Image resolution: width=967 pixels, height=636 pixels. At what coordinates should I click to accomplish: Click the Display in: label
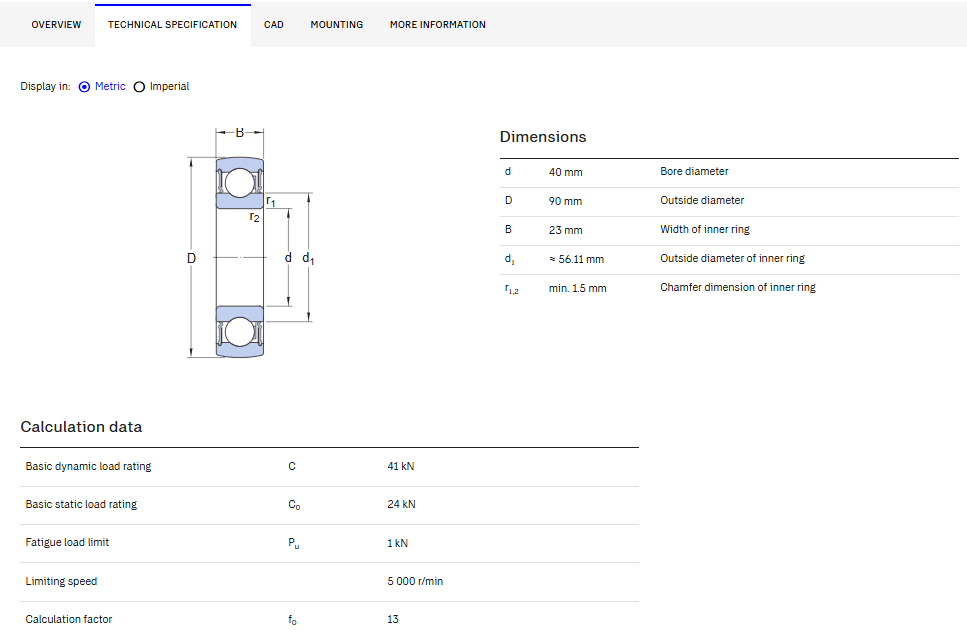coord(46,86)
